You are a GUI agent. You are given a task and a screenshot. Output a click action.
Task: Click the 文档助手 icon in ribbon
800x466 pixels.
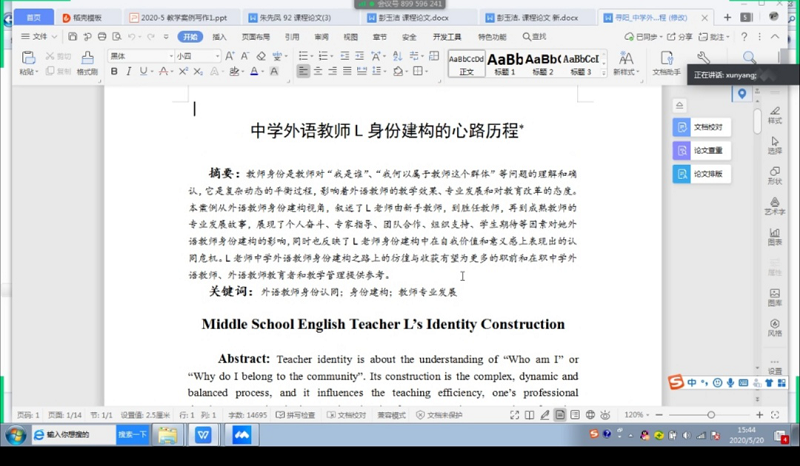pos(666,62)
